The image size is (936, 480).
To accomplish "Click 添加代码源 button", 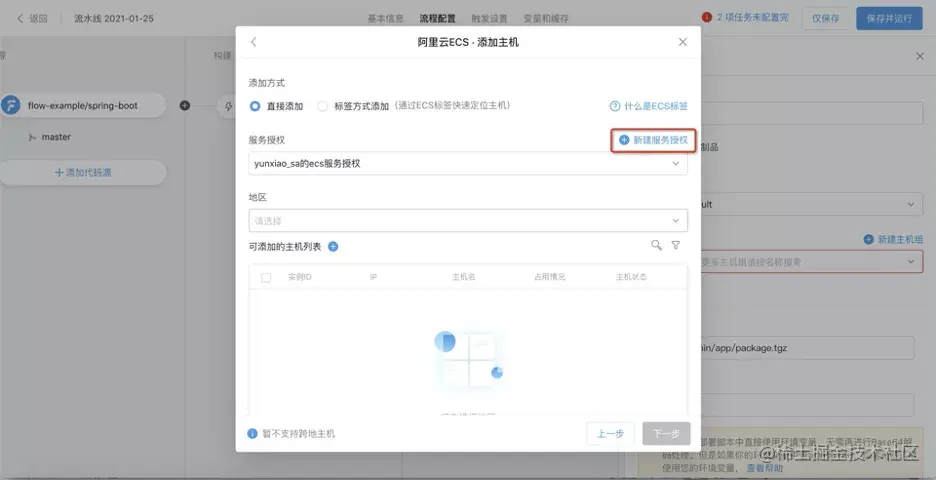I will [83, 173].
